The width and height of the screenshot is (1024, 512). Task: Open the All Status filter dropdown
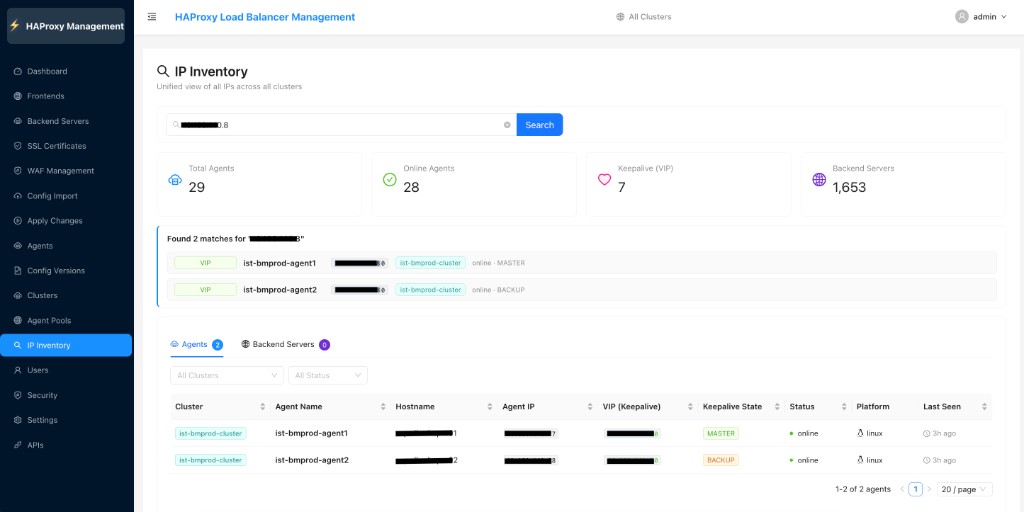click(328, 376)
